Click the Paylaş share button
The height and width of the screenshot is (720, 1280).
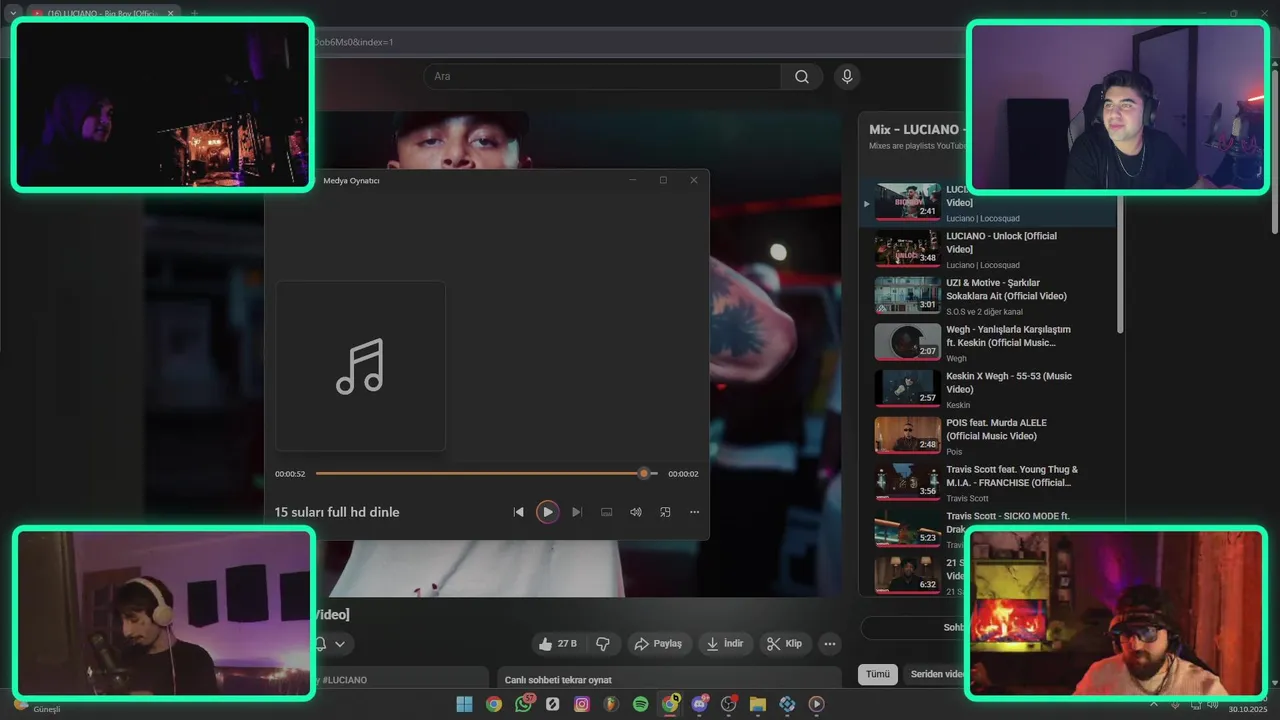[658, 644]
